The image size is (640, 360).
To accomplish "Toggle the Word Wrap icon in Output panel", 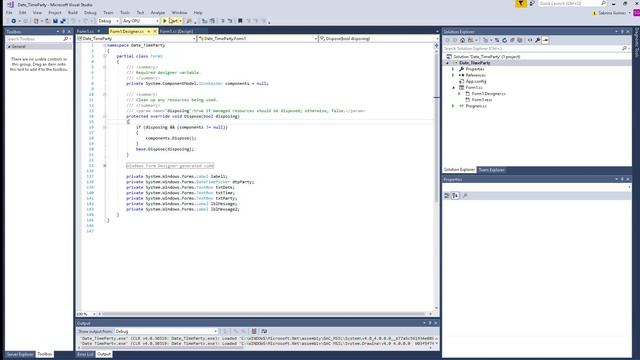I will click(264, 331).
